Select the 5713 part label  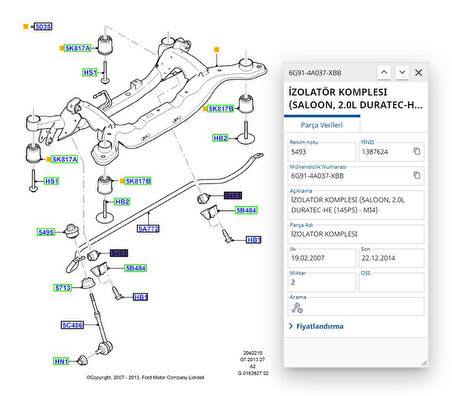[x=63, y=287]
